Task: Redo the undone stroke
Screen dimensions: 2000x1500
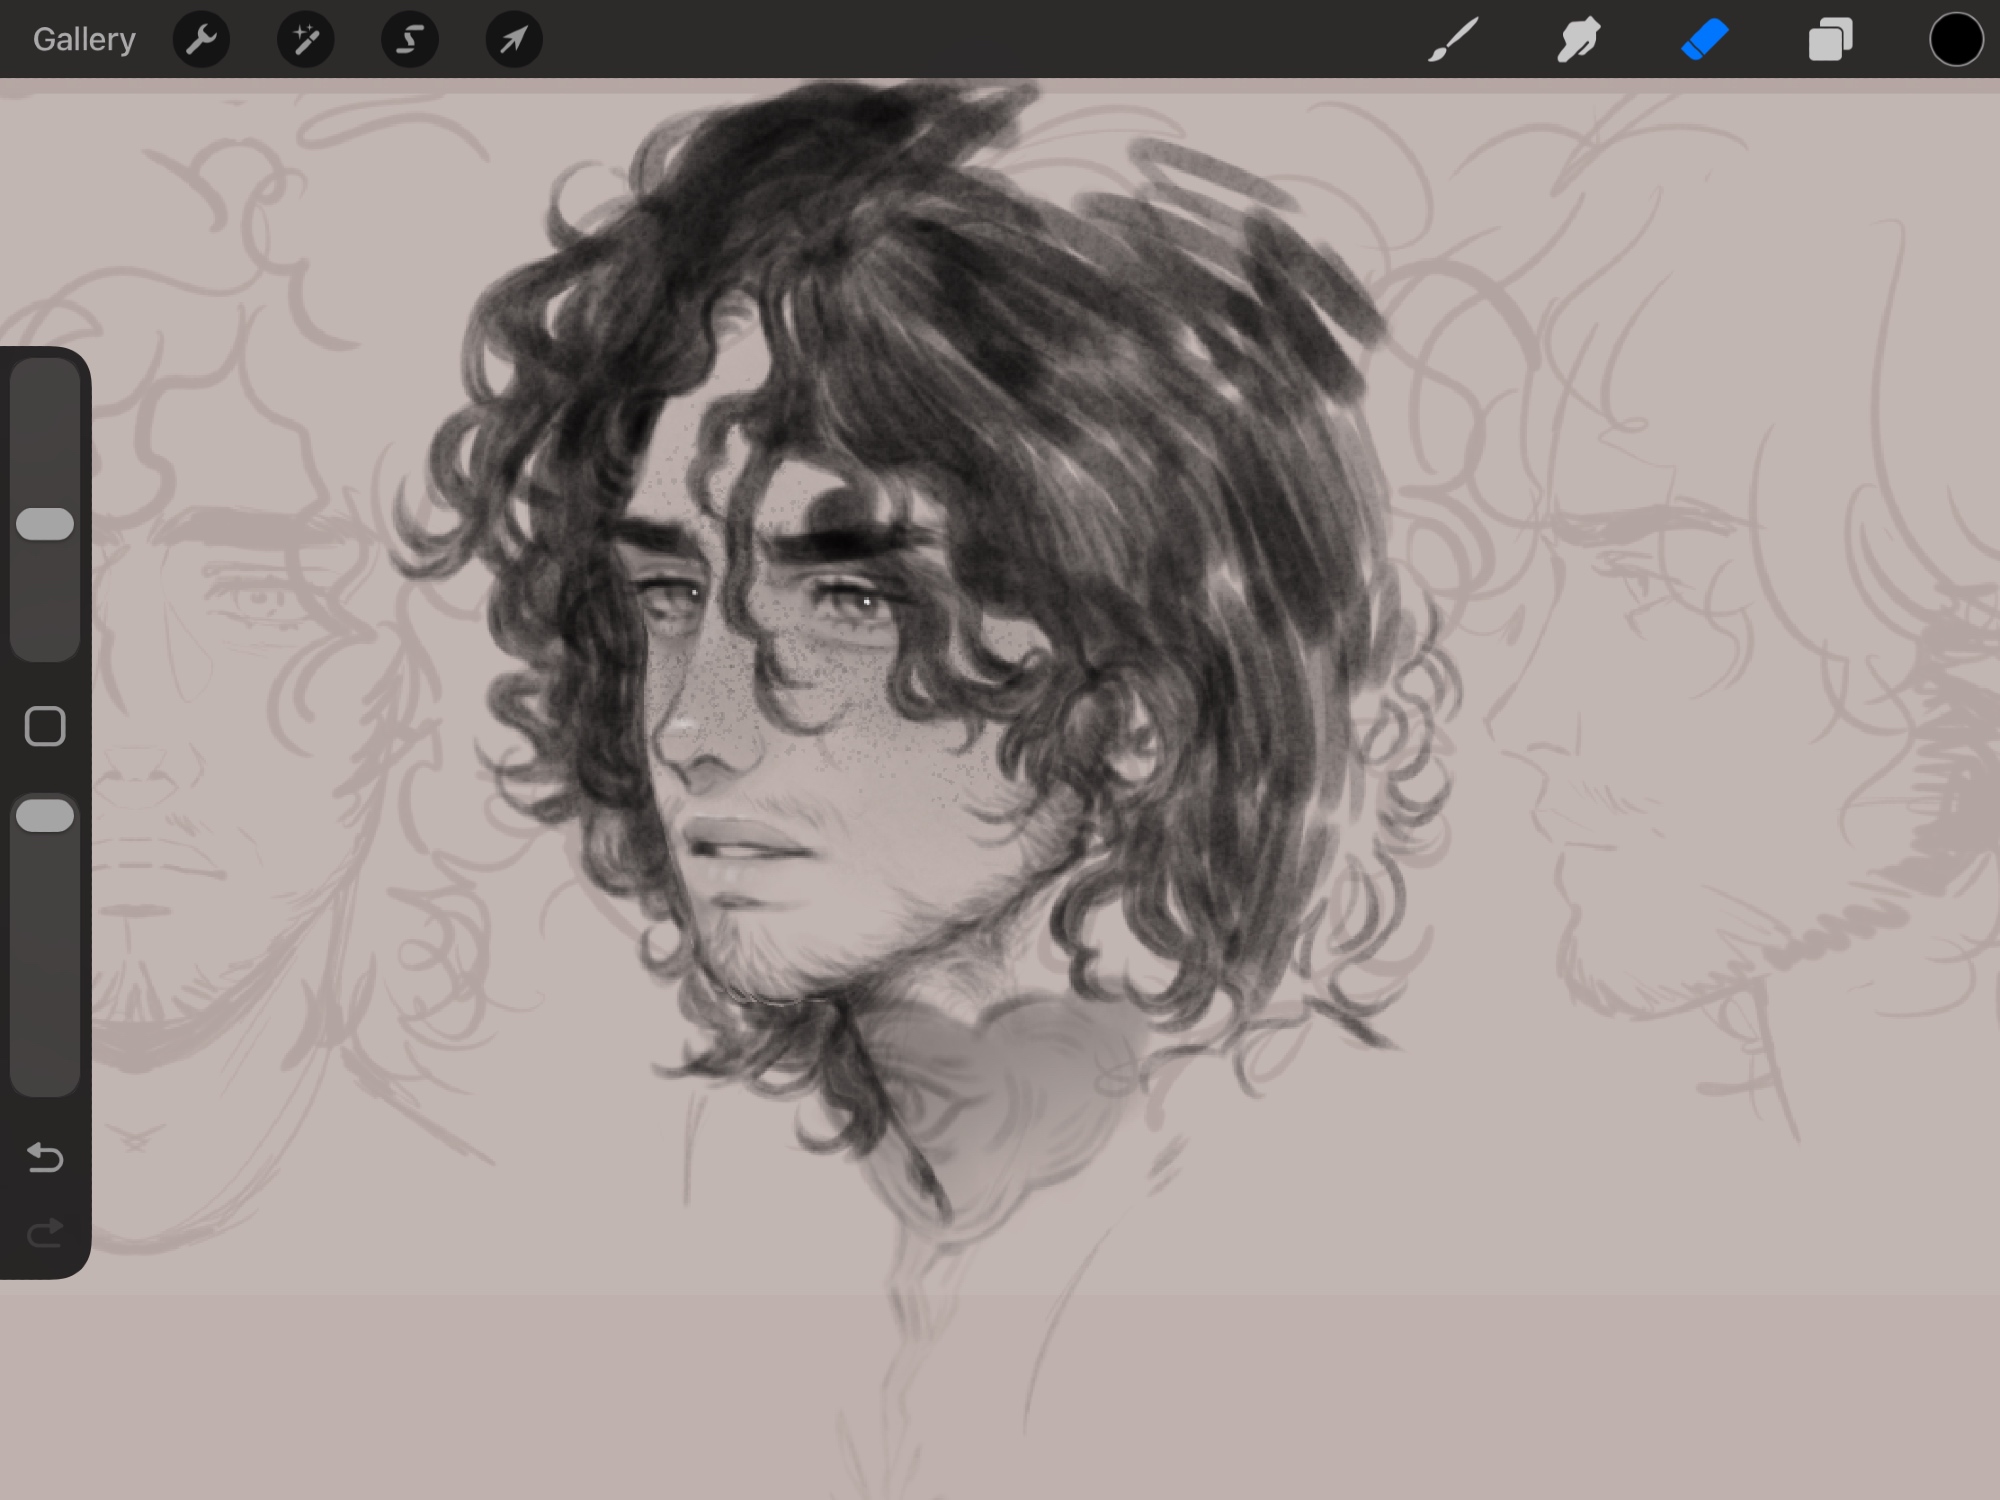Action: [45, 1233]
